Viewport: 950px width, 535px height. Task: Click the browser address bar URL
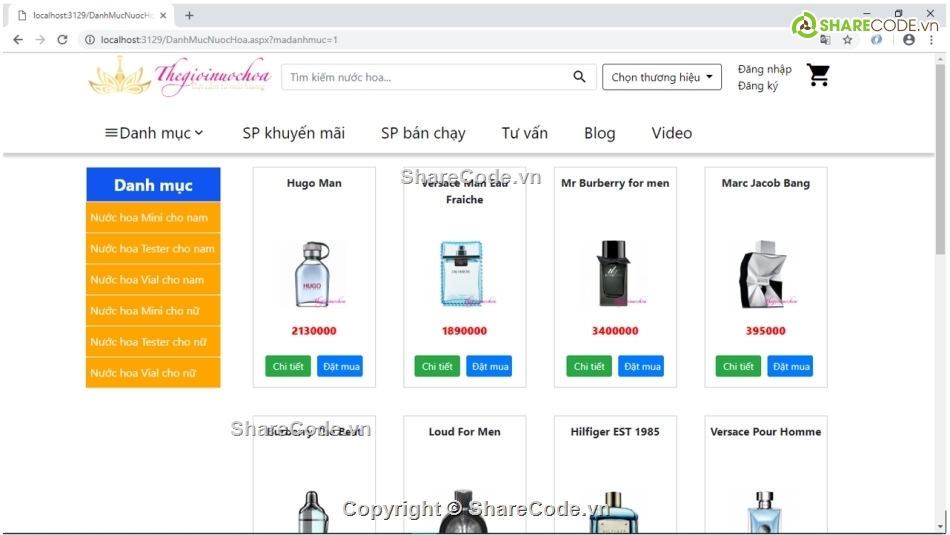tap(219, 40)
